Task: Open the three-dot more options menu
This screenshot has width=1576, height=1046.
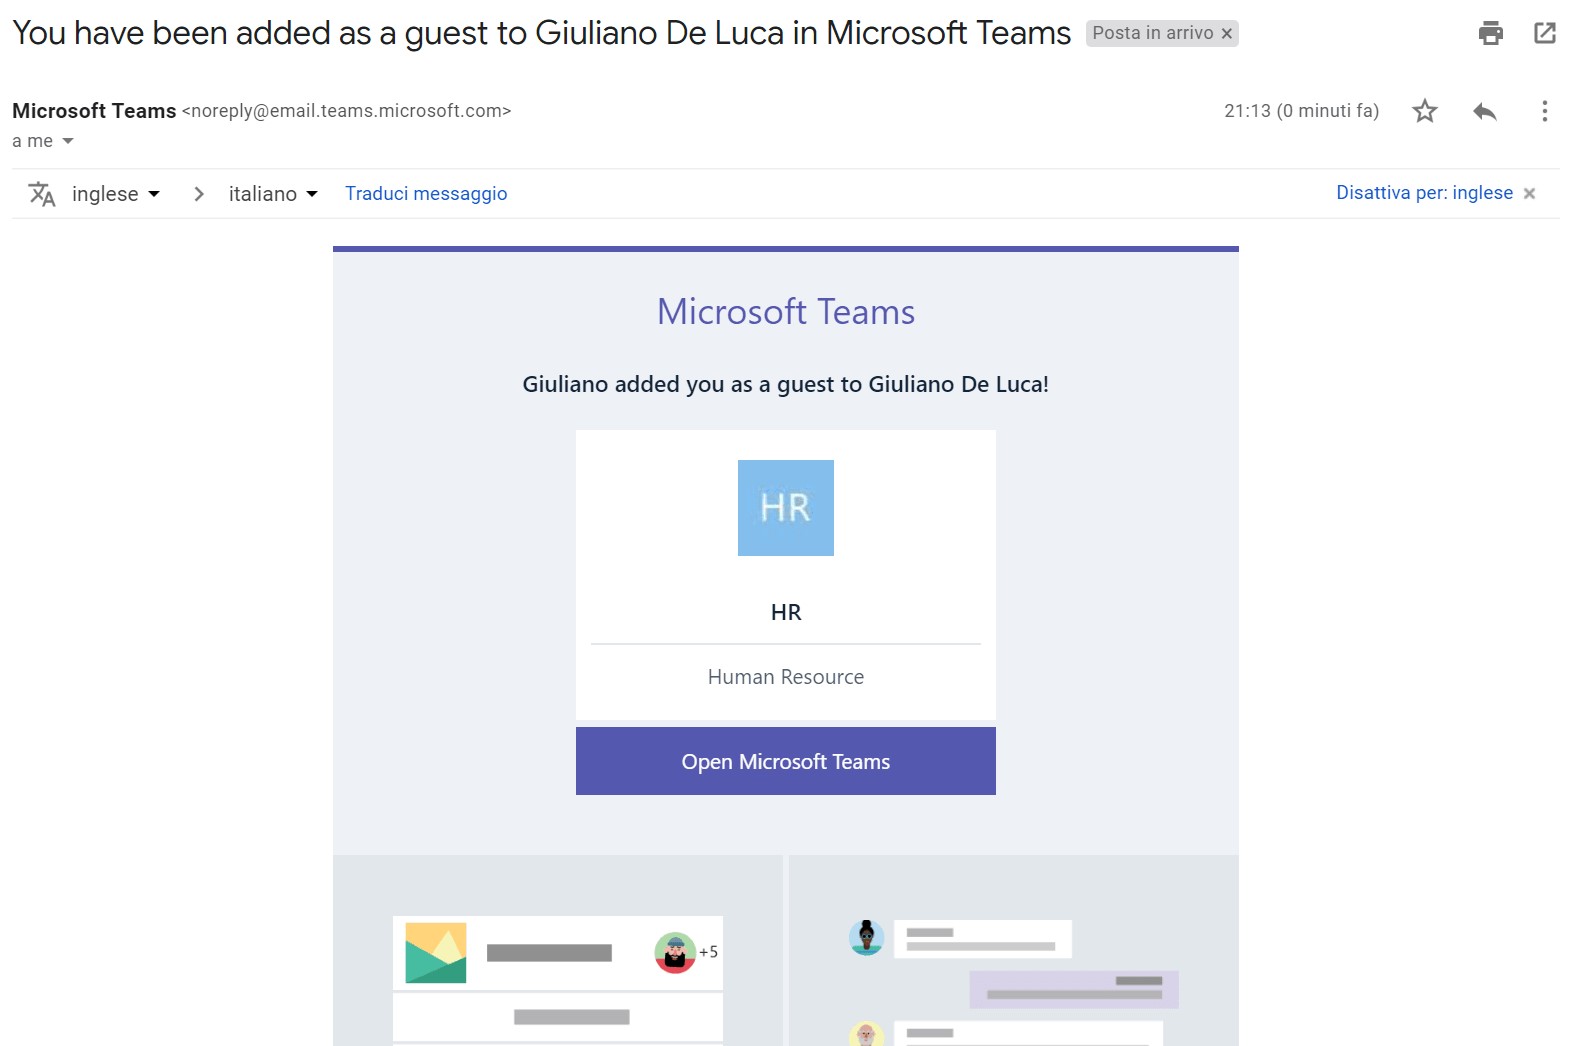Action: [1545, 111]
